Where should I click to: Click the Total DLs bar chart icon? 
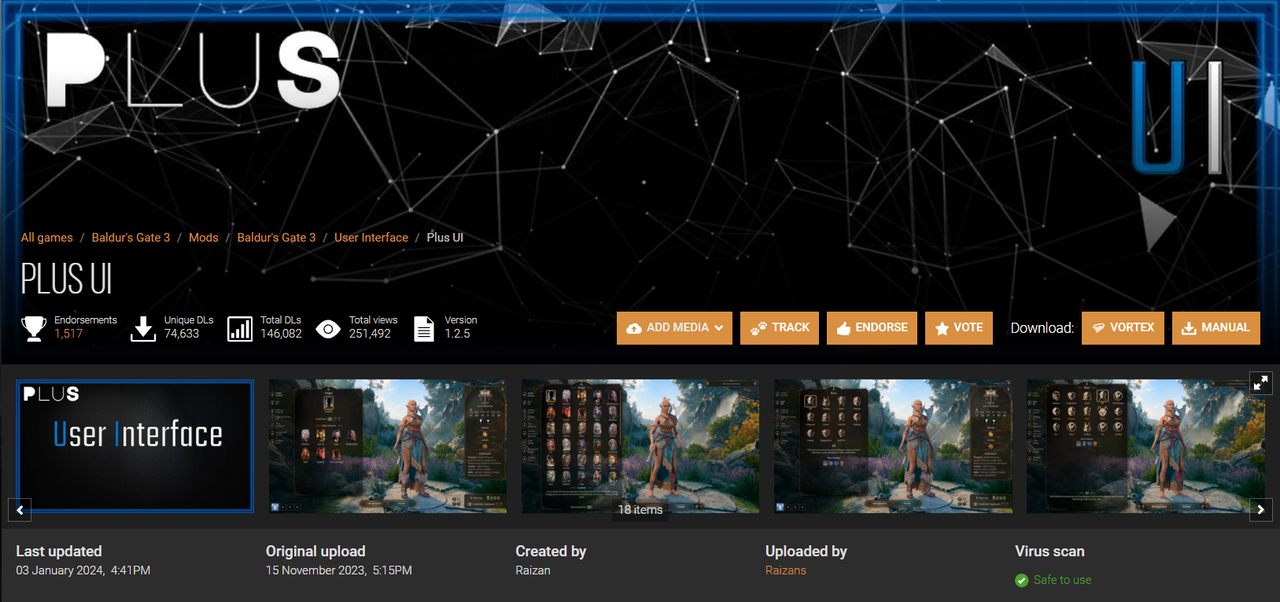(x=240, y=328)
